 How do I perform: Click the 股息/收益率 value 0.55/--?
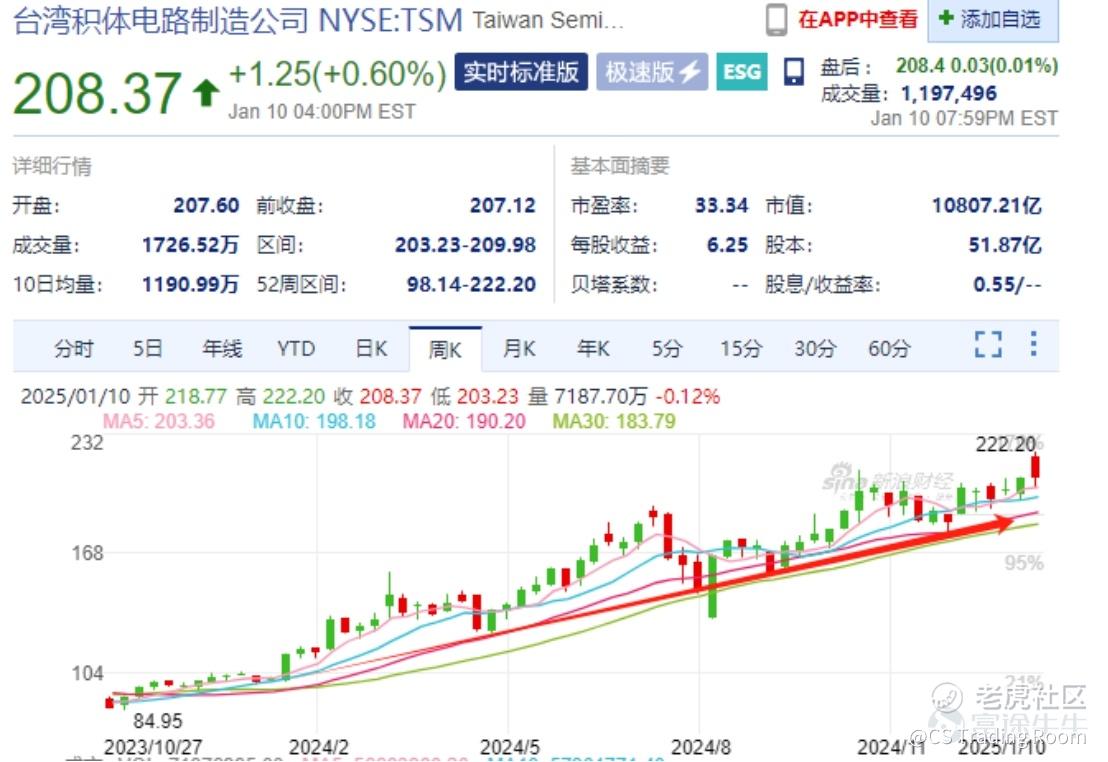(x=1008, y=285)
